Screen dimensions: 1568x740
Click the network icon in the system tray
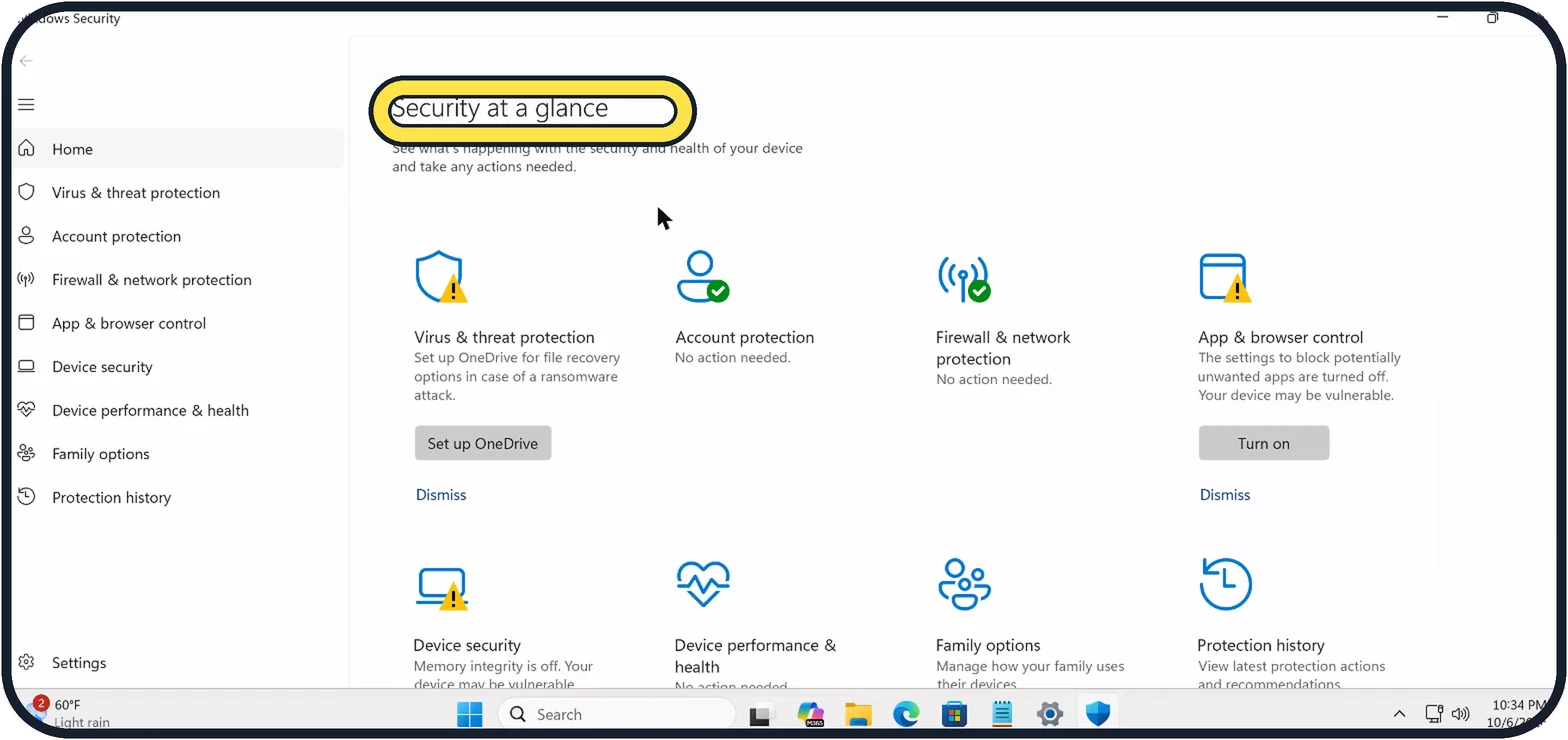coord(1434,714)
